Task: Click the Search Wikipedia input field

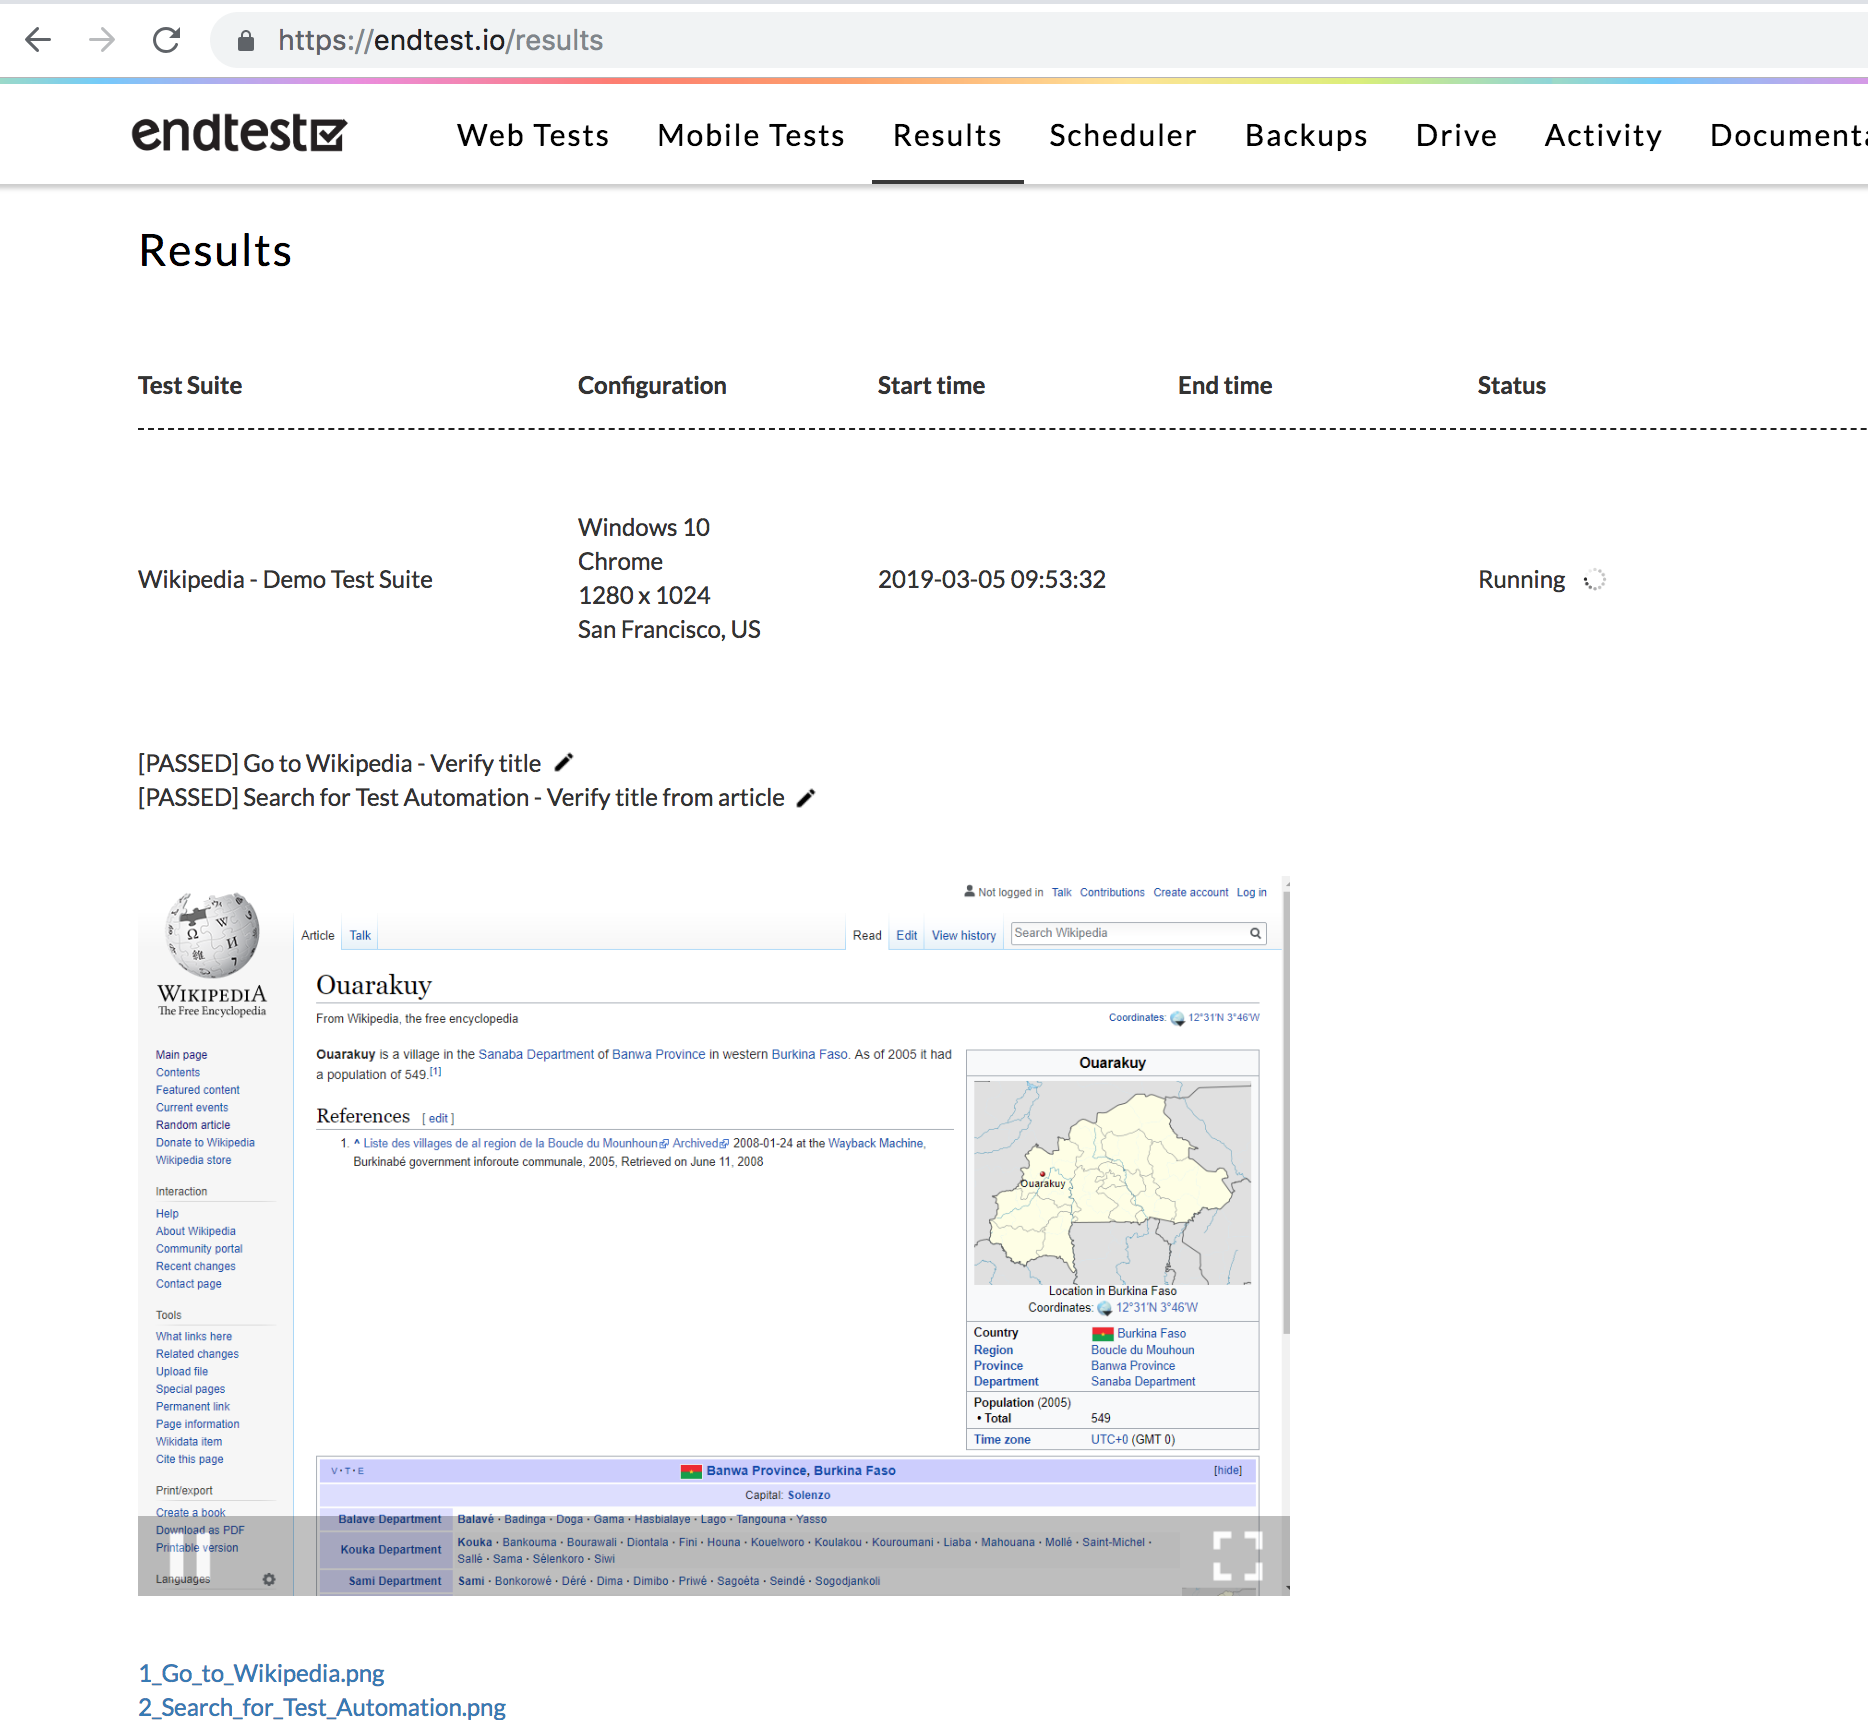Action: tap(1110, 932)
